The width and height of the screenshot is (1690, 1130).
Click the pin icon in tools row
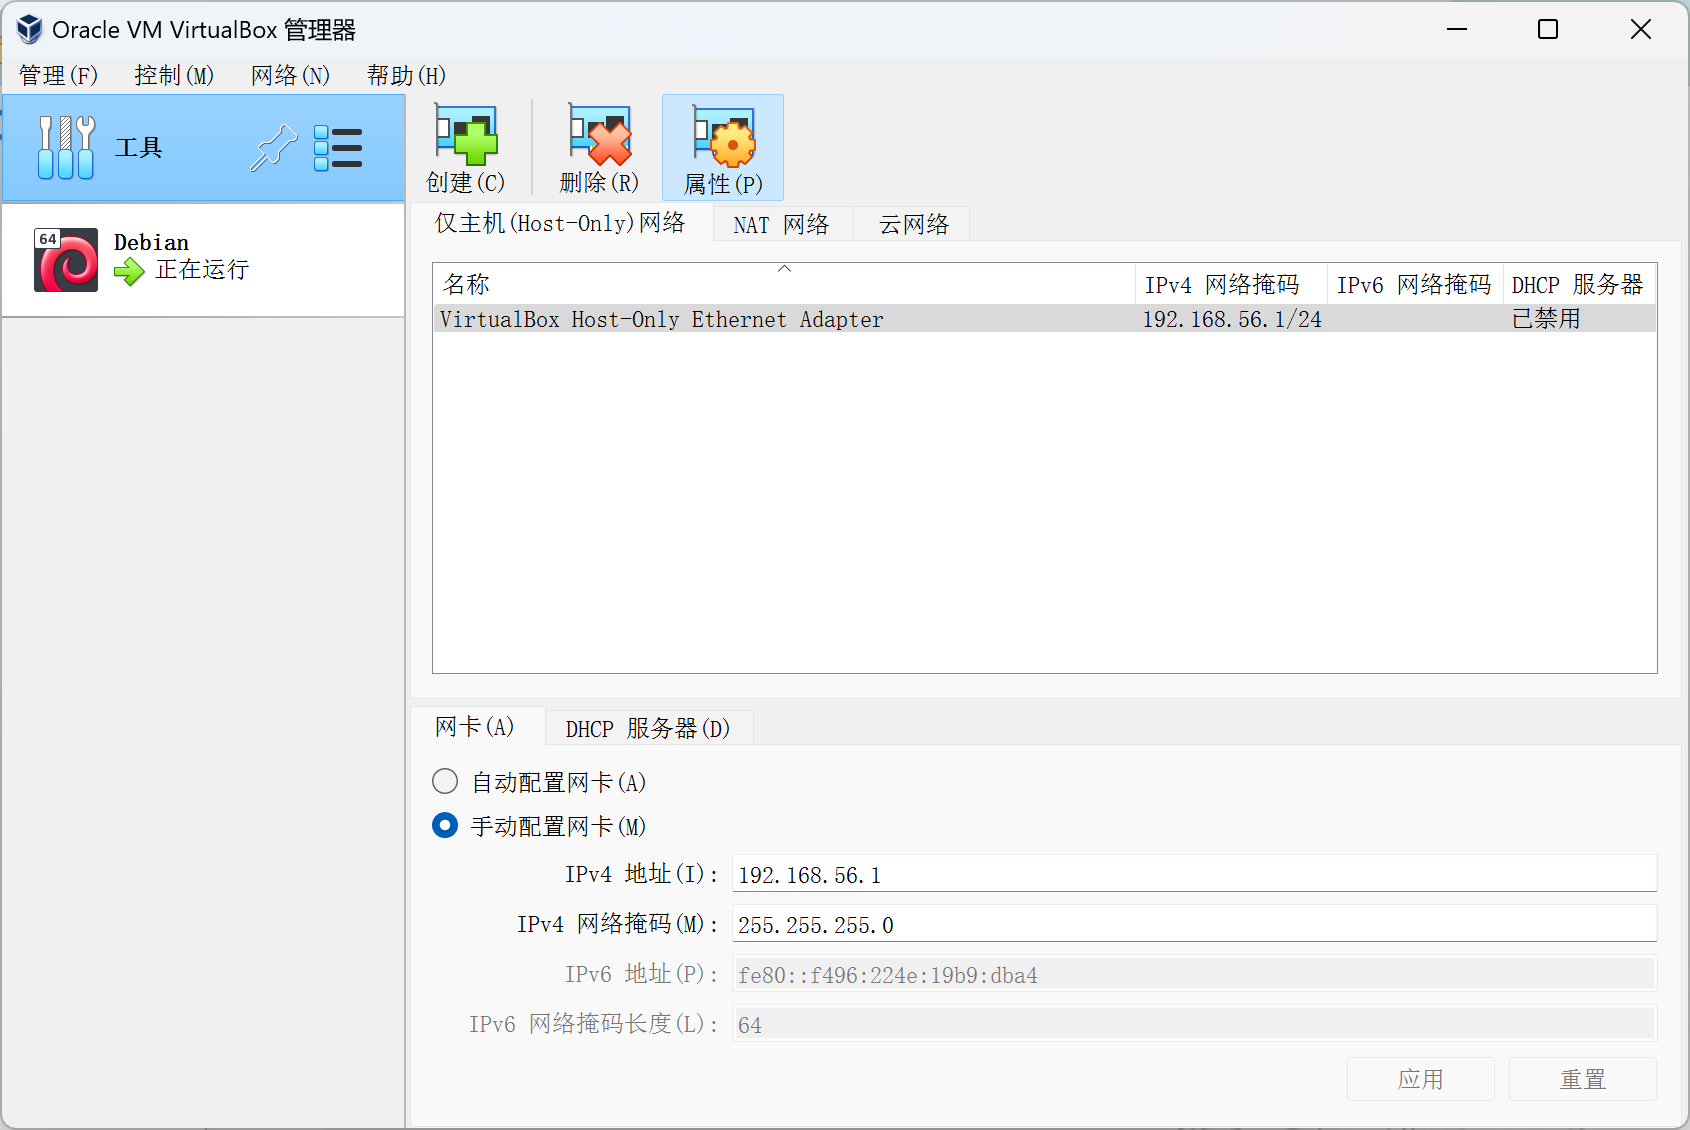point(273,148)
